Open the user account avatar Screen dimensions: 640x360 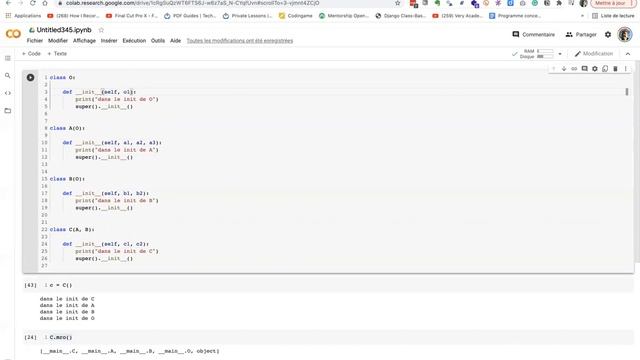[x=624, y=35]
